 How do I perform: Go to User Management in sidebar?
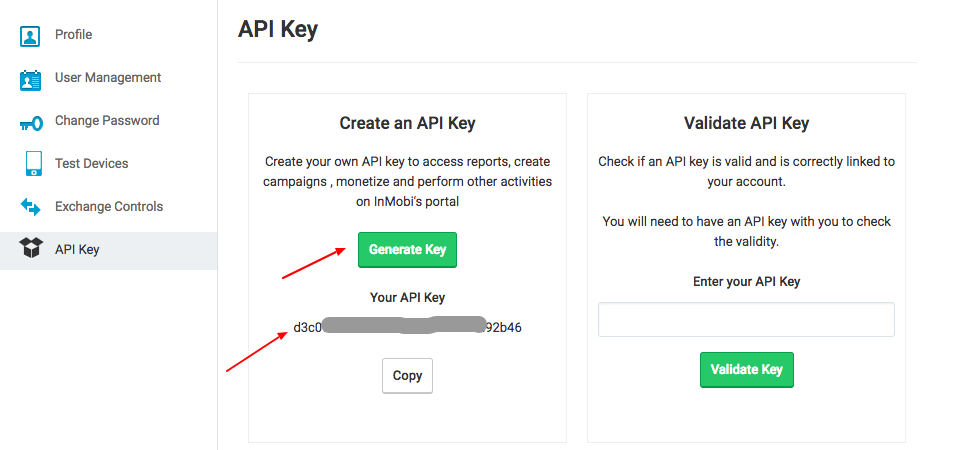[x=108, y=77]
